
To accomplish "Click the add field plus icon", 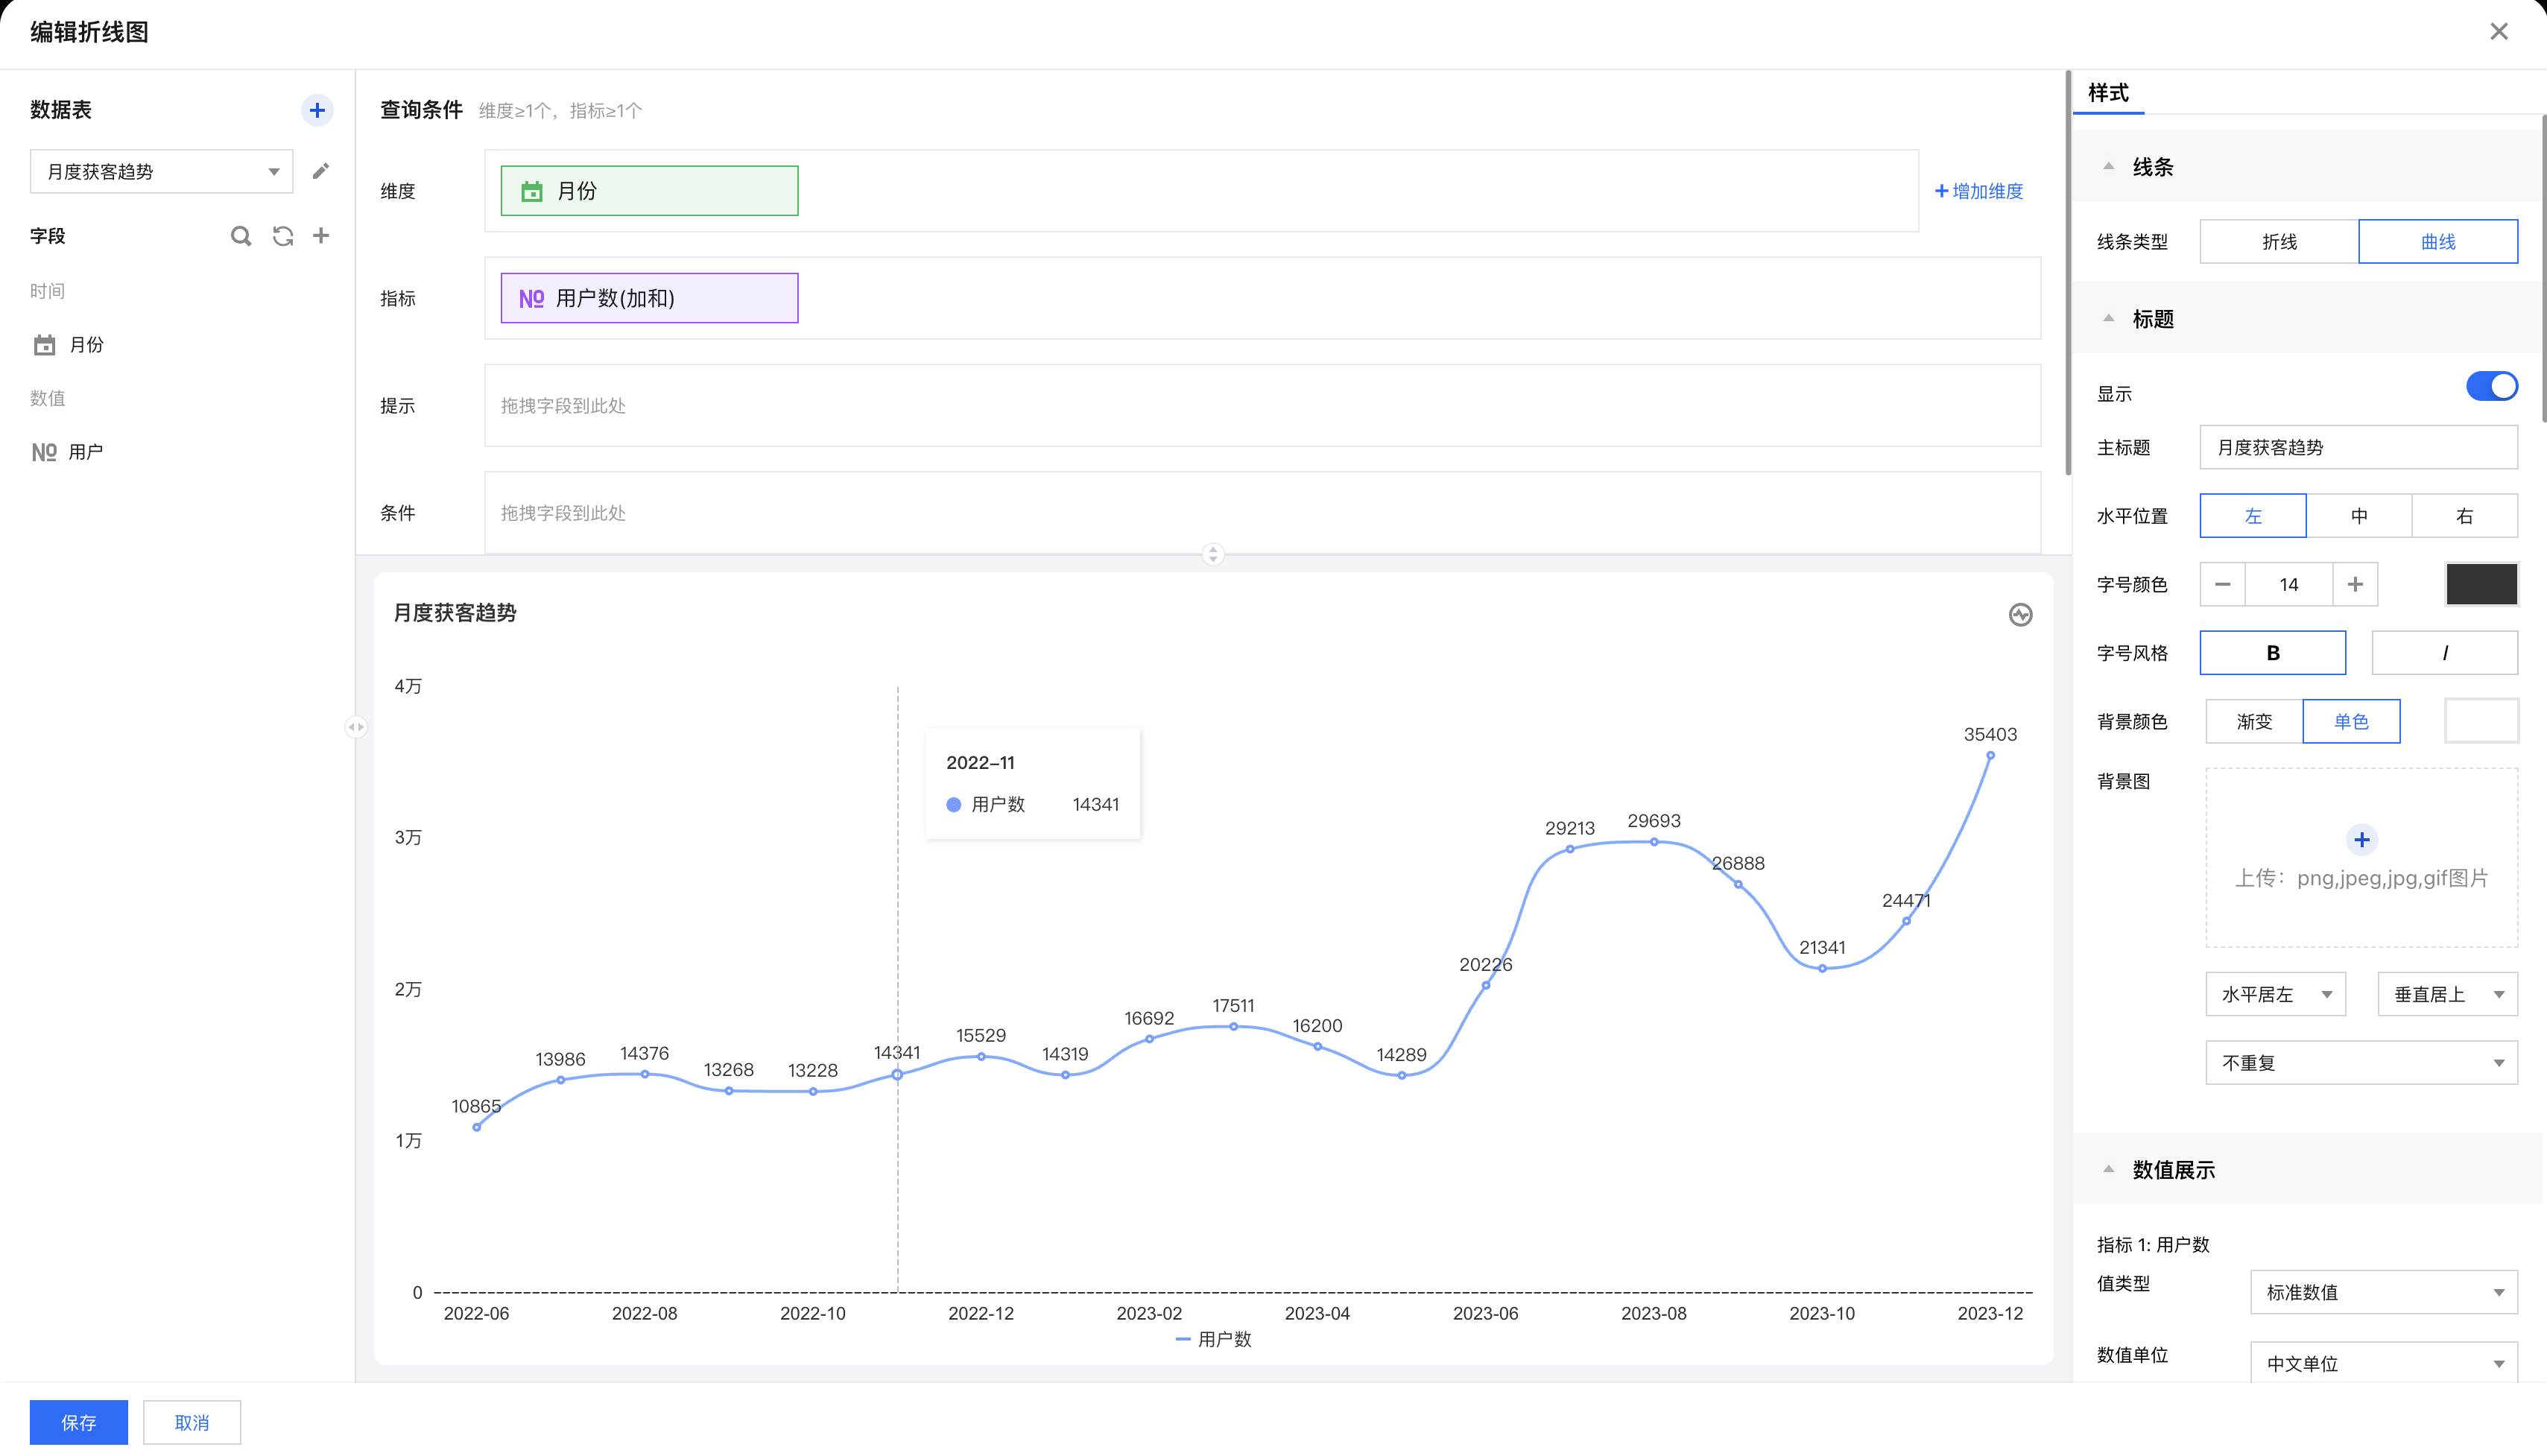I will (x=321, y=236).
